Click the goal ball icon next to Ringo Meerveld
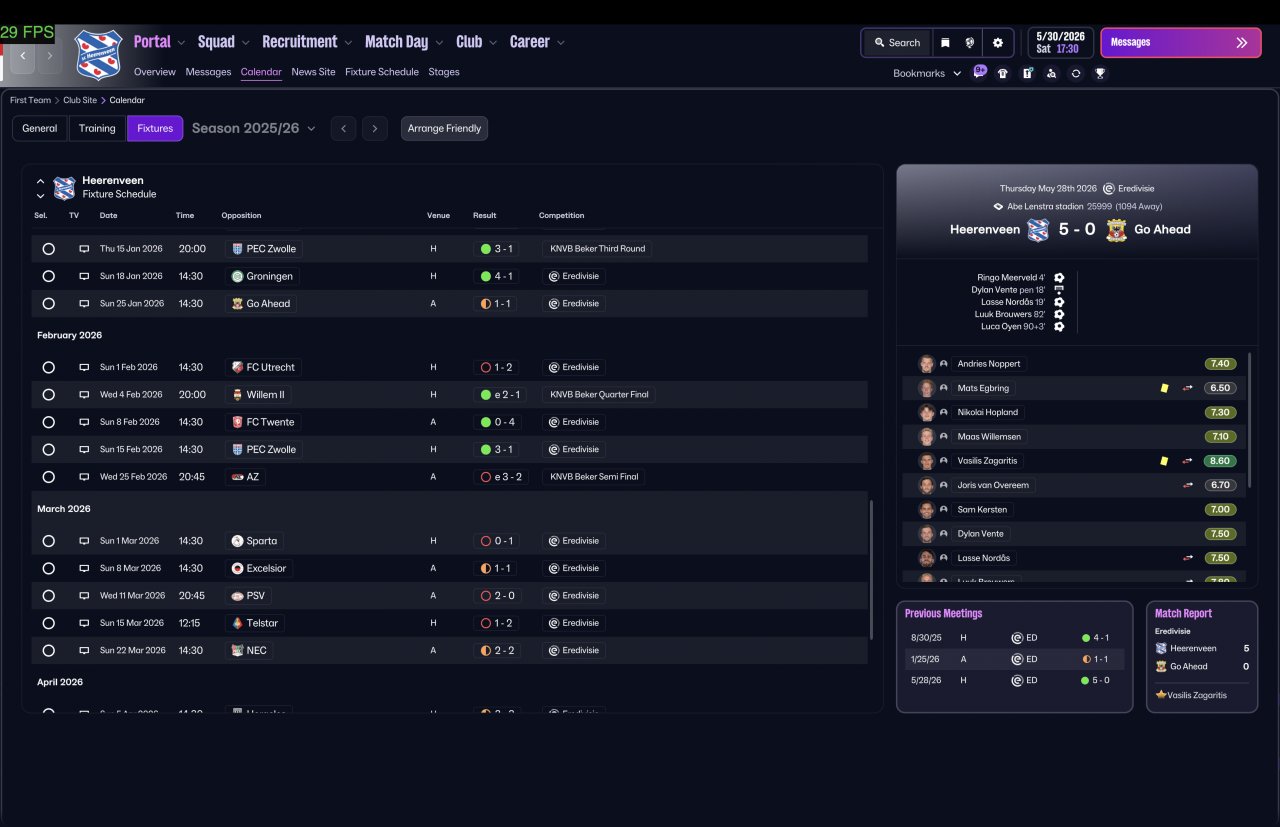Viewport: 1280px width, 827px height. (1059, 278)
